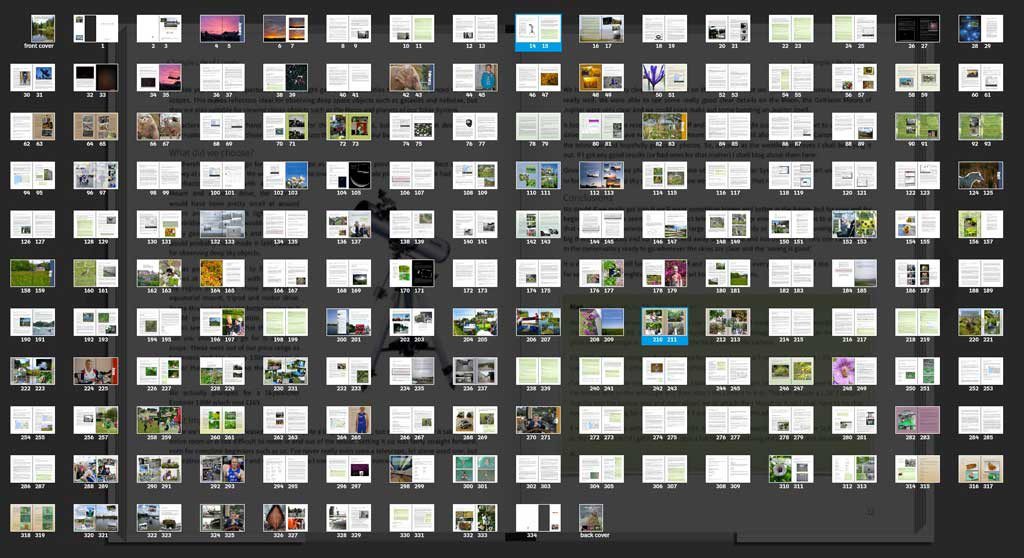Open the front cover thumbnail
The width and height of the screenshot is (1024, 558).
(43, 29)
